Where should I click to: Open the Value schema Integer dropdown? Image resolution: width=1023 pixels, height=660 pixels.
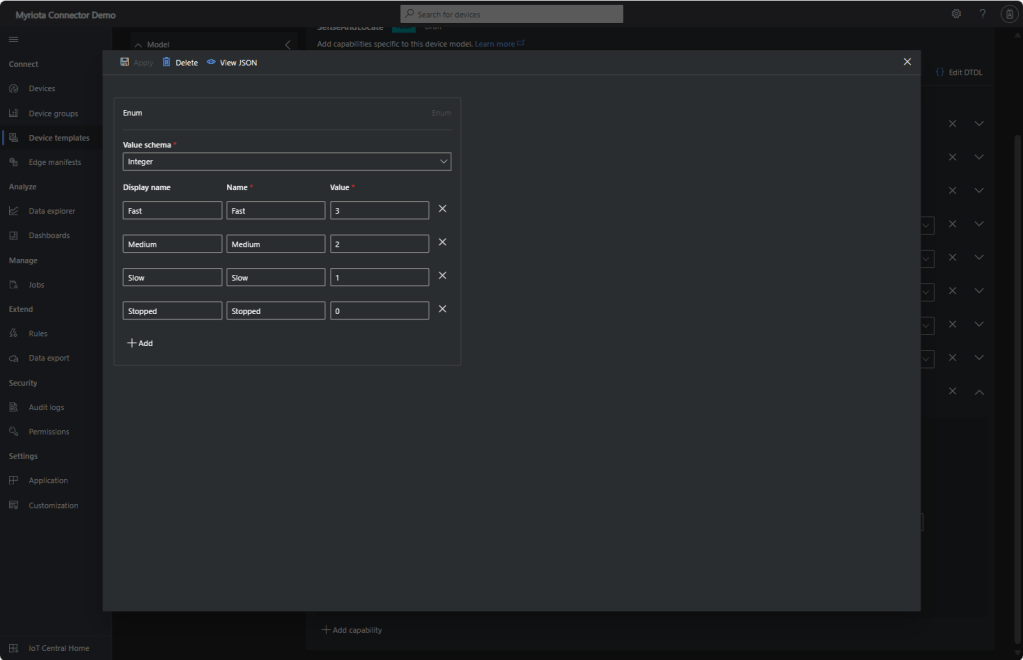[x=287, y=161]
